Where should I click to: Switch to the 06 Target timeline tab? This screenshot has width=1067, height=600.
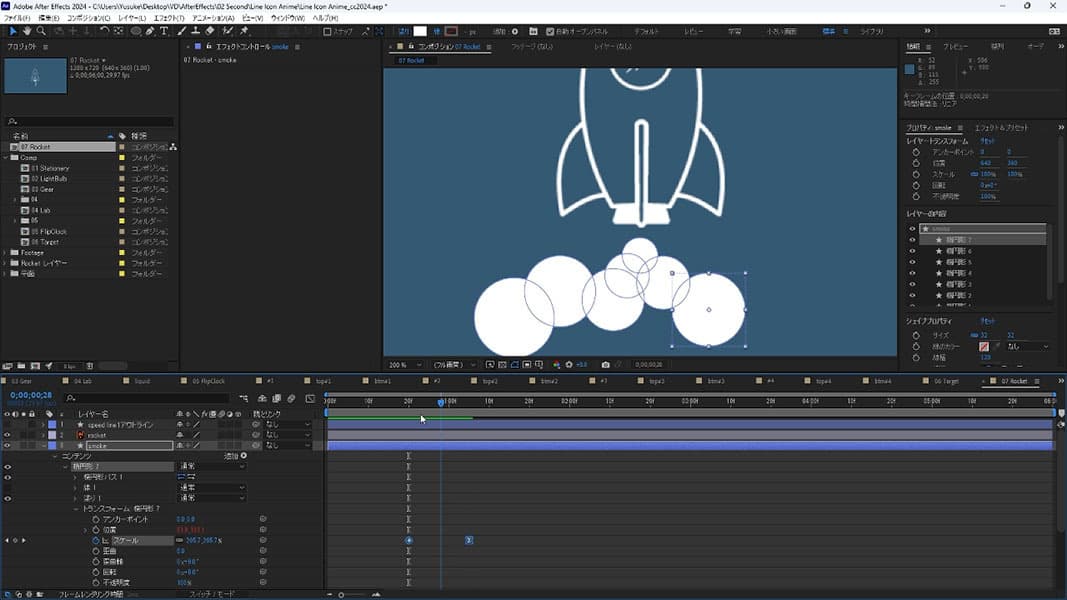click(945, 381)
